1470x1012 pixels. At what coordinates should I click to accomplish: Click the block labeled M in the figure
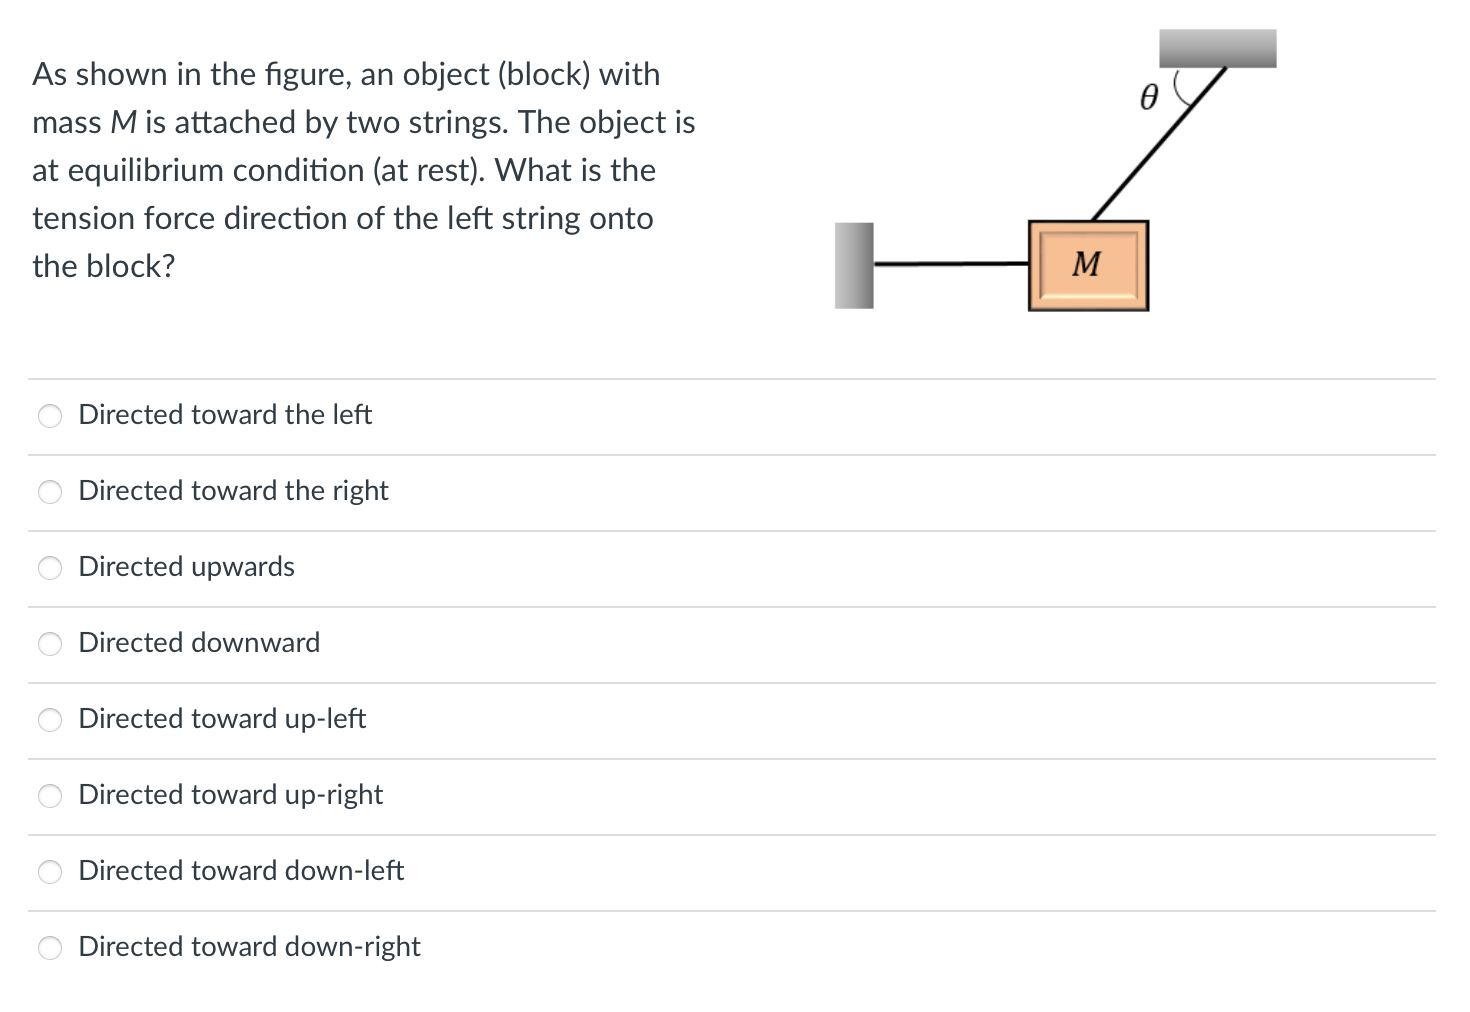[1087, 264]
